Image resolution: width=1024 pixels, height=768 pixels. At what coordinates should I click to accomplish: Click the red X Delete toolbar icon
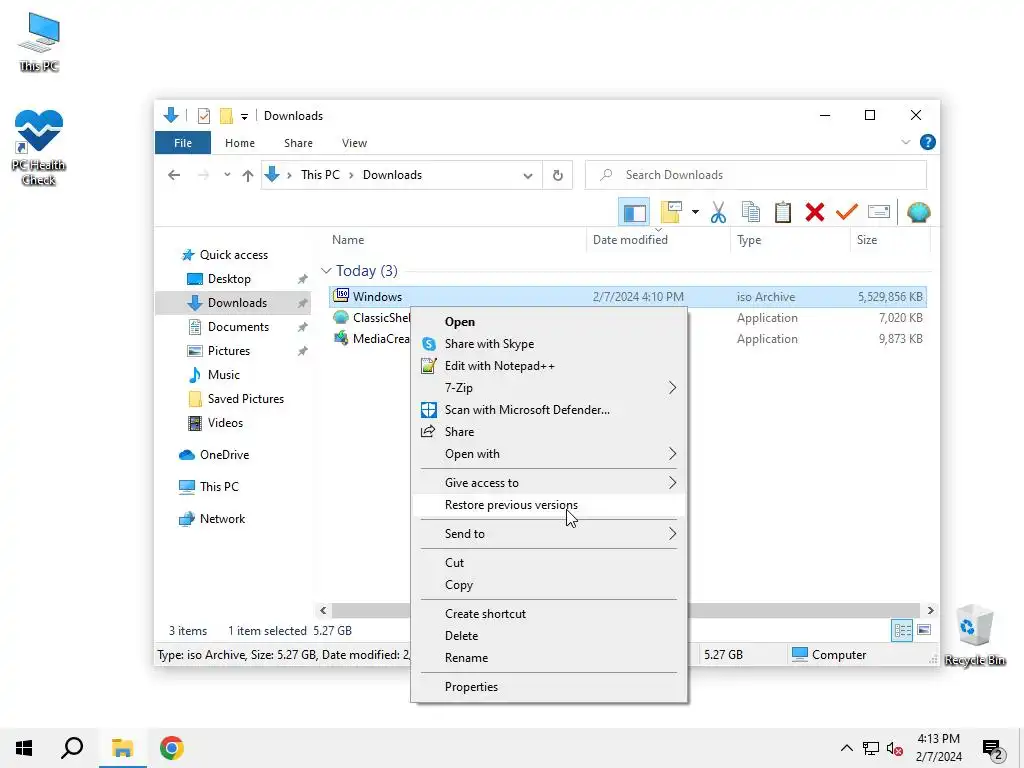click(x=814, y=212)
